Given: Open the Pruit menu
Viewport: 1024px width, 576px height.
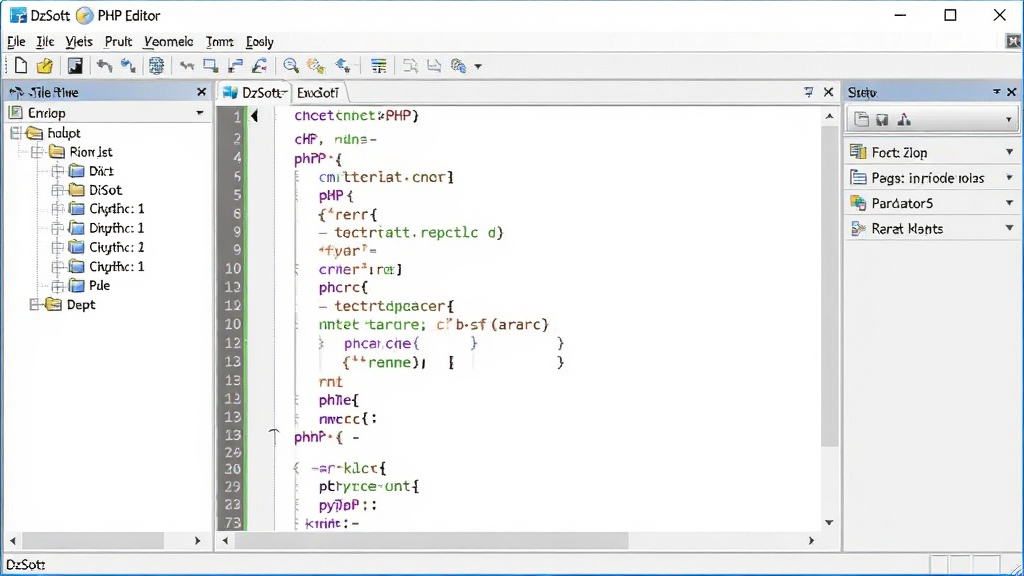Looking at the screenshot, I should tap(118, 42).
